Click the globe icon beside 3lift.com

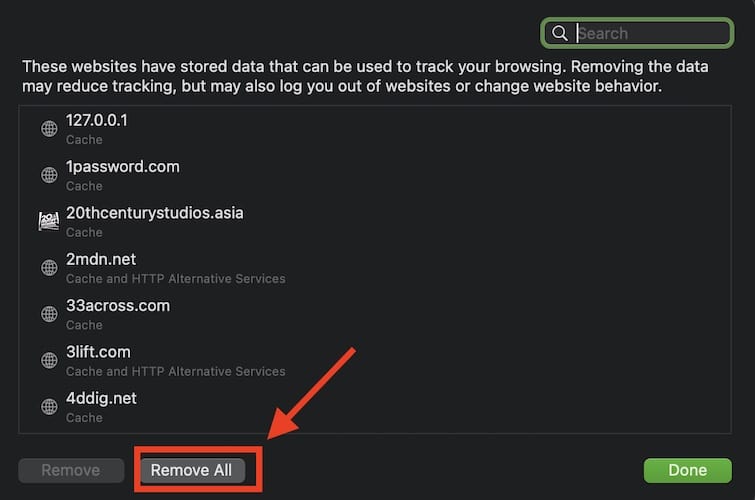[49, 361]
